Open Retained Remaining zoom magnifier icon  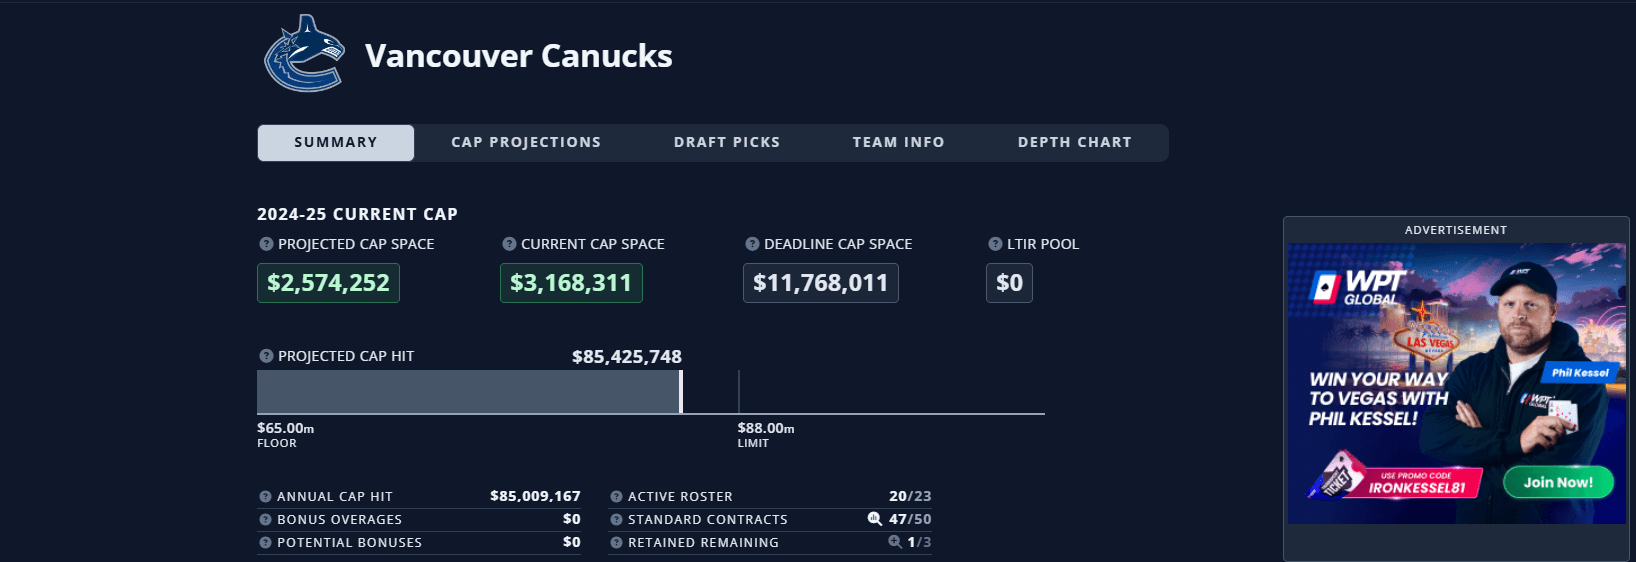click(895, 542)
